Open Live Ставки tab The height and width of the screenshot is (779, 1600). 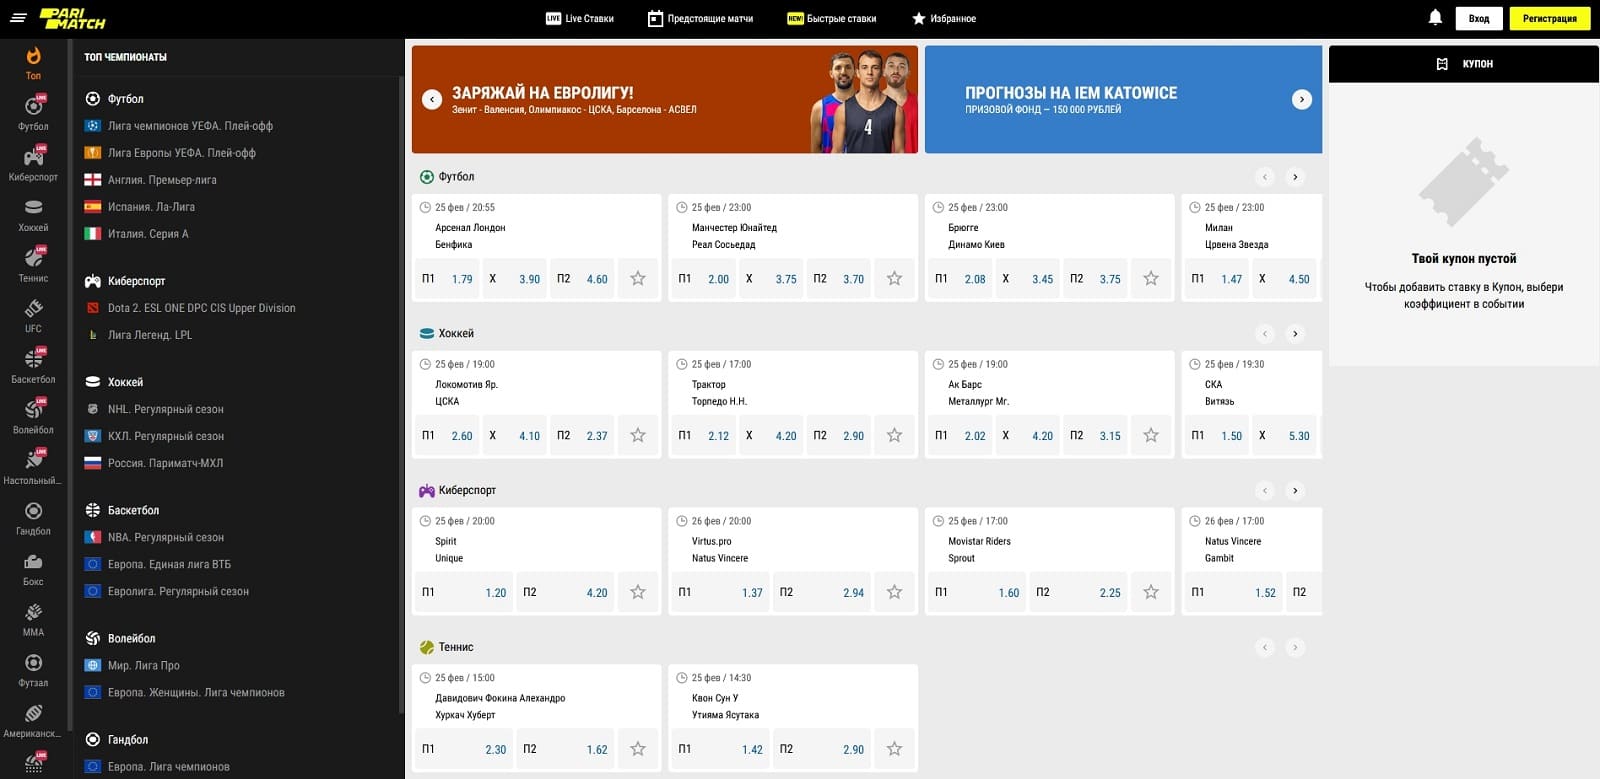point(580,18)
